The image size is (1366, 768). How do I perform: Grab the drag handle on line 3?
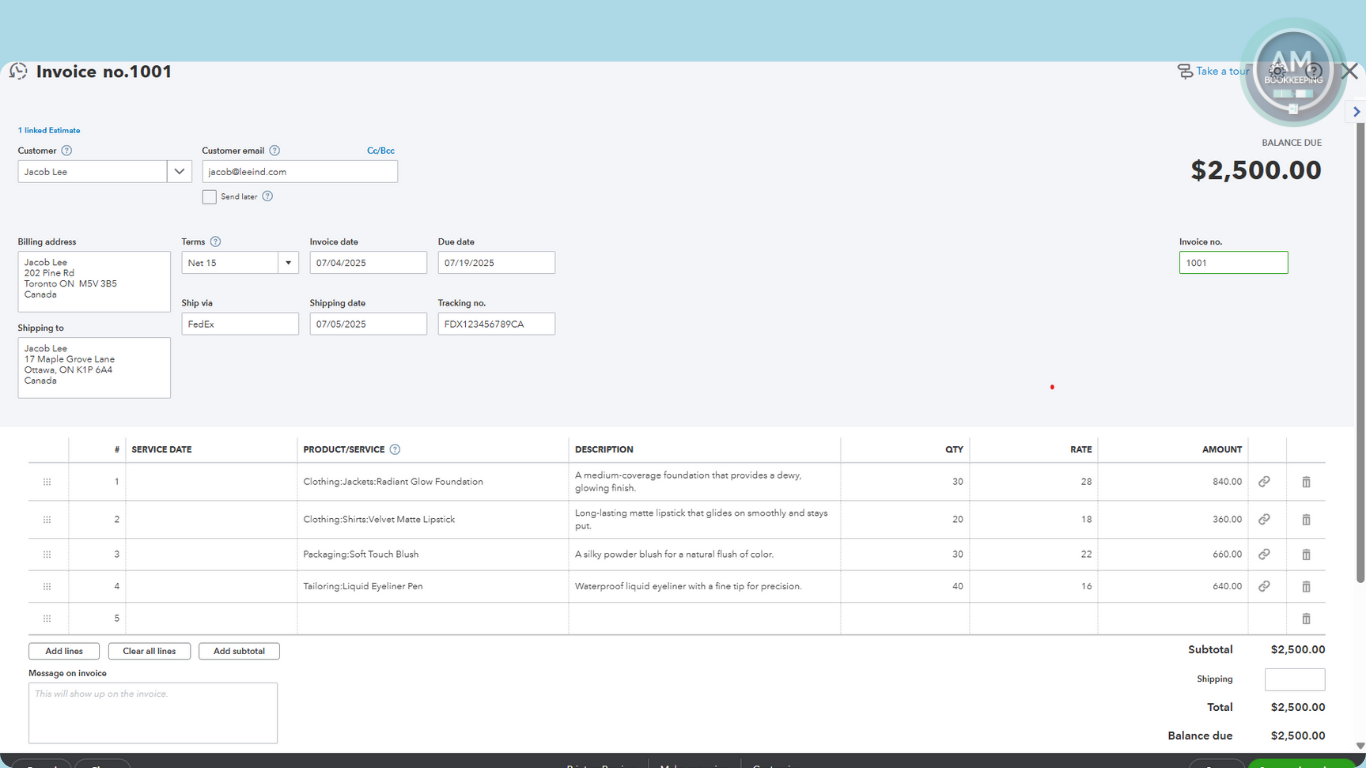click(47, 555)
